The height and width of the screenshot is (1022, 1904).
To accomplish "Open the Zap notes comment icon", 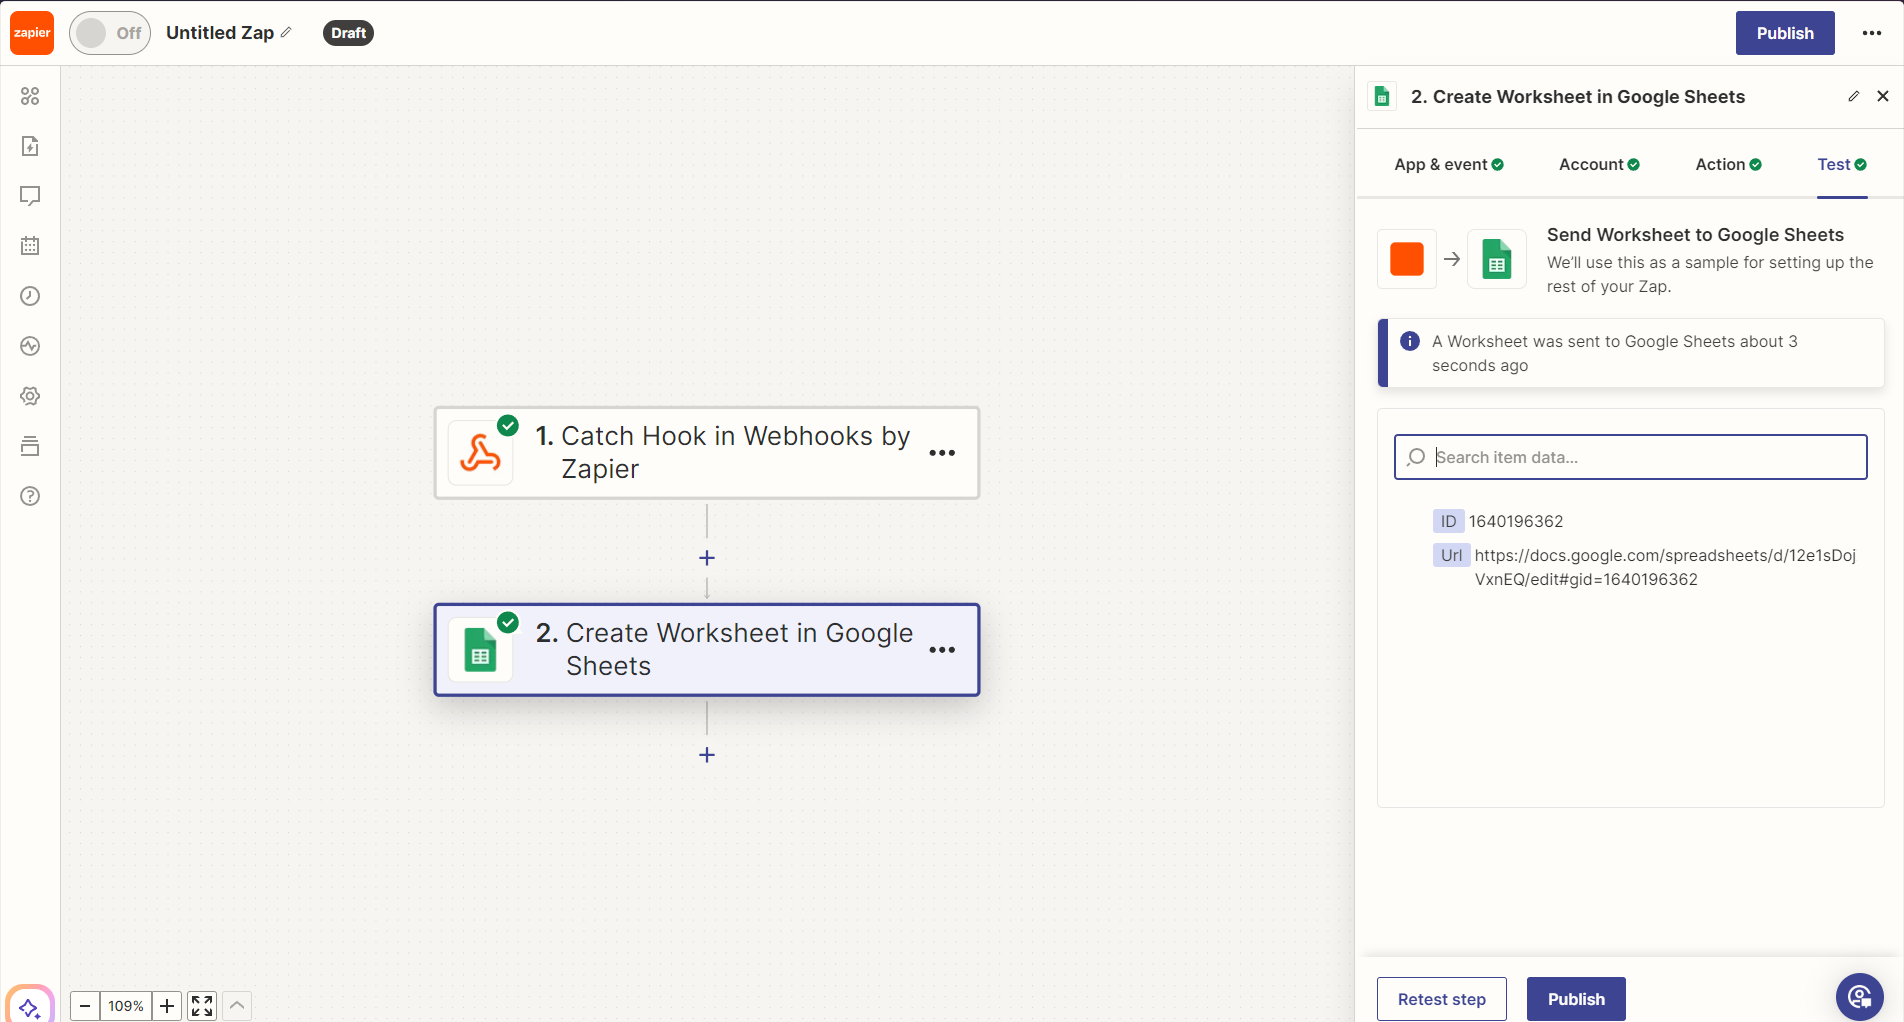I will click(30, 196).
